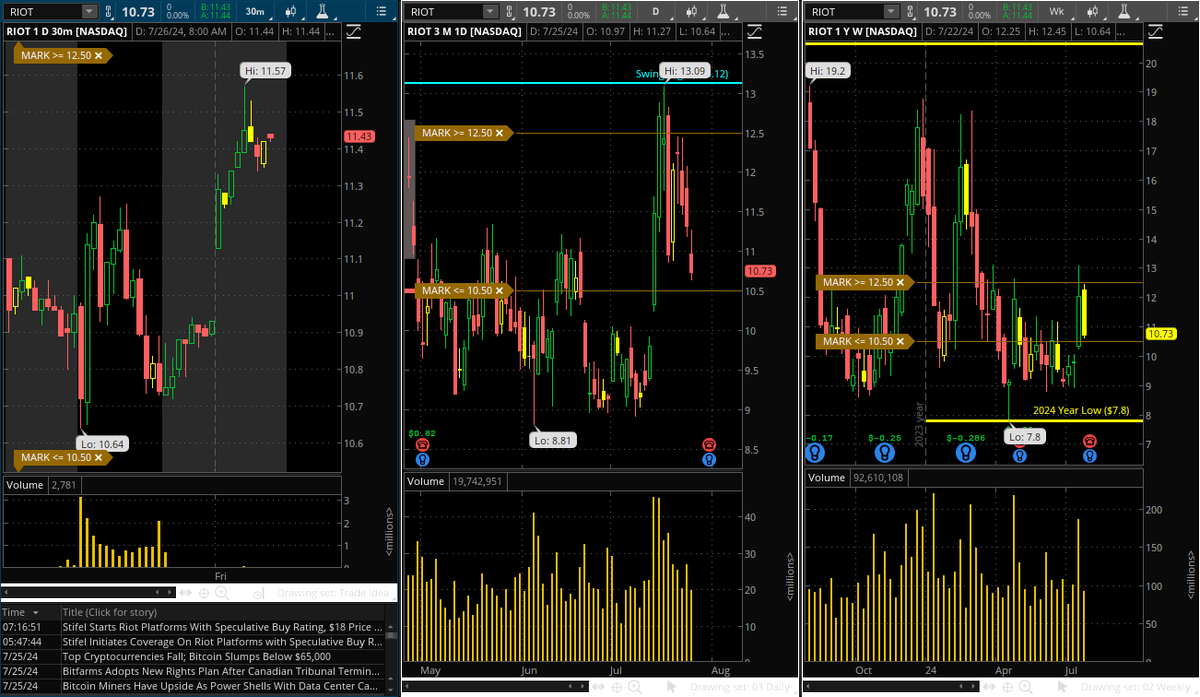Open the Bitfarms Adopts New Rights Plan story
Viewport: 1200px width, 697px height.
(222, 672)
